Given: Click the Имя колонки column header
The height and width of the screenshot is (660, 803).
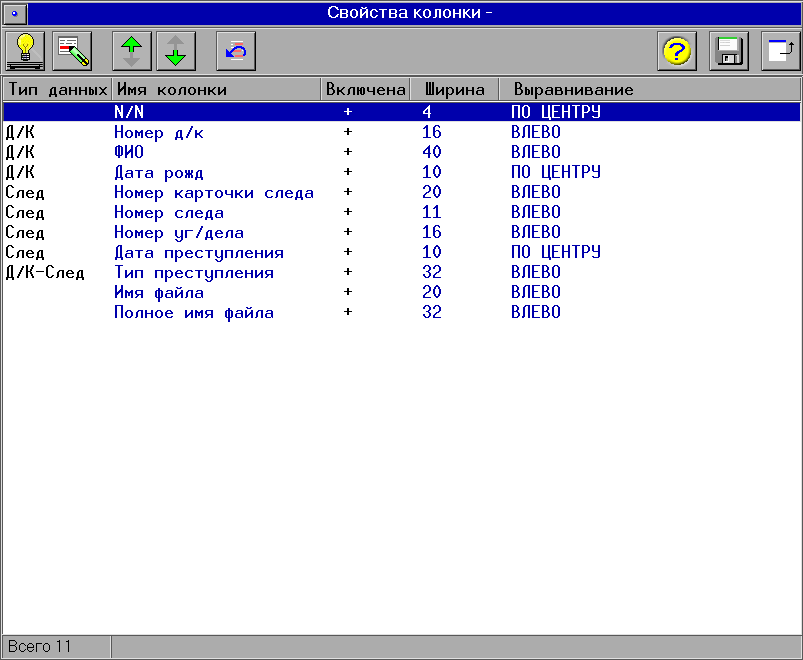Looking at the screenshot, I should click(217, 90).
